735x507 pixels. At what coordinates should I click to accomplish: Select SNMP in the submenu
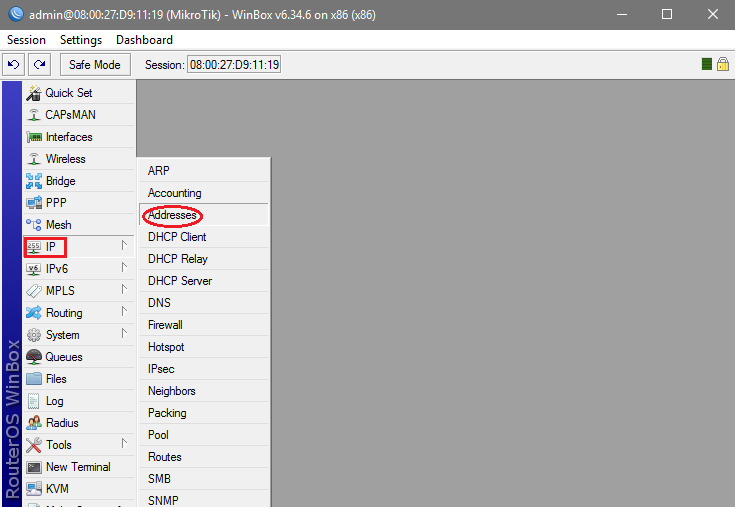click(x=204, y=499)
